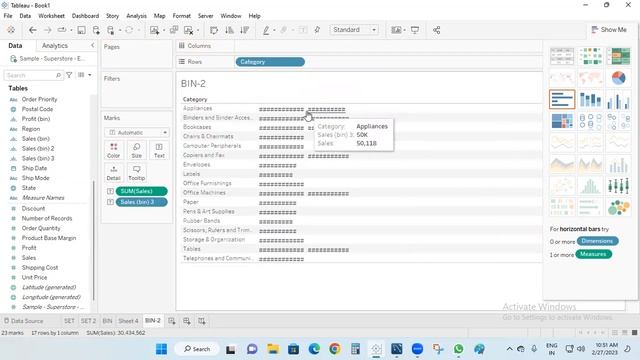Click the SUM(Sales) pill on Marks
The height and width of the screenshot is (360, 640).
(142, 191)
